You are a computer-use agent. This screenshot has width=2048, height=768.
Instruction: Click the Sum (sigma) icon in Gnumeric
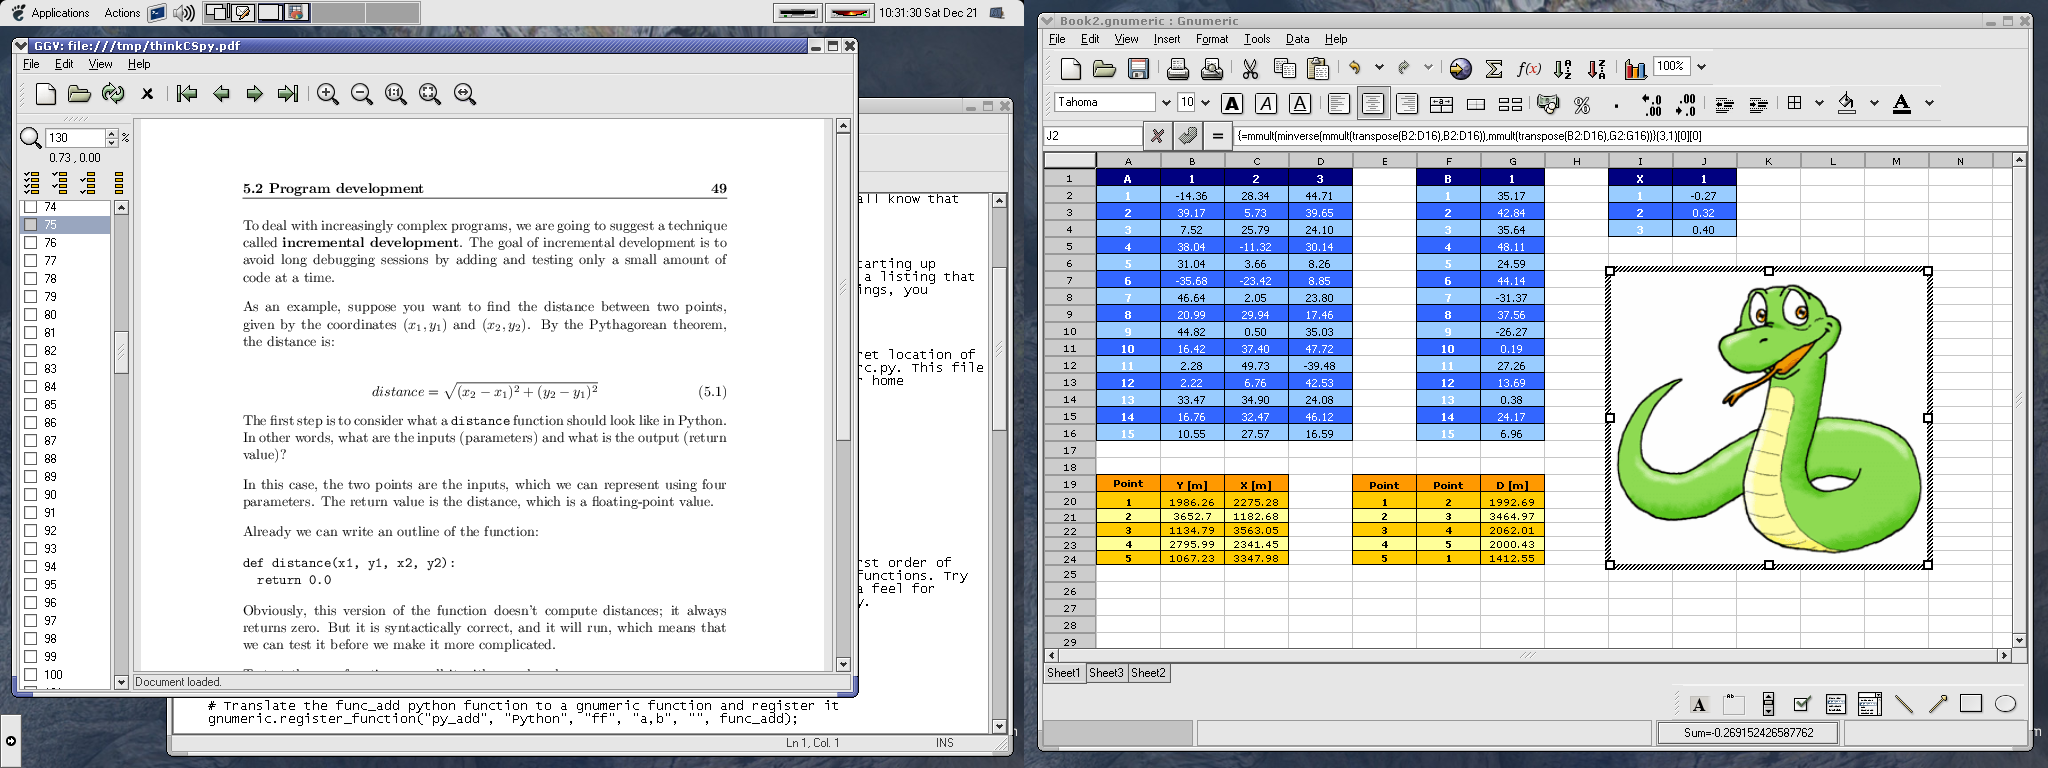pyautogui.click(x=1494, y=68)
